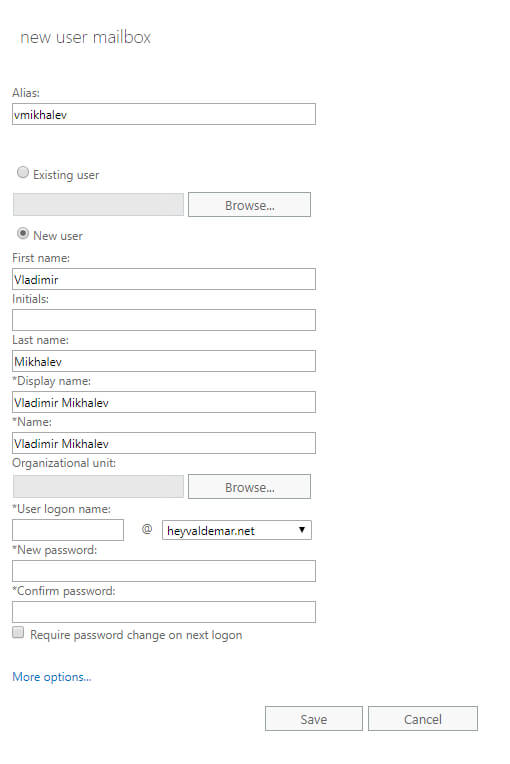
Task: Click the '*User logon name:' label
Action: point(61,509)
